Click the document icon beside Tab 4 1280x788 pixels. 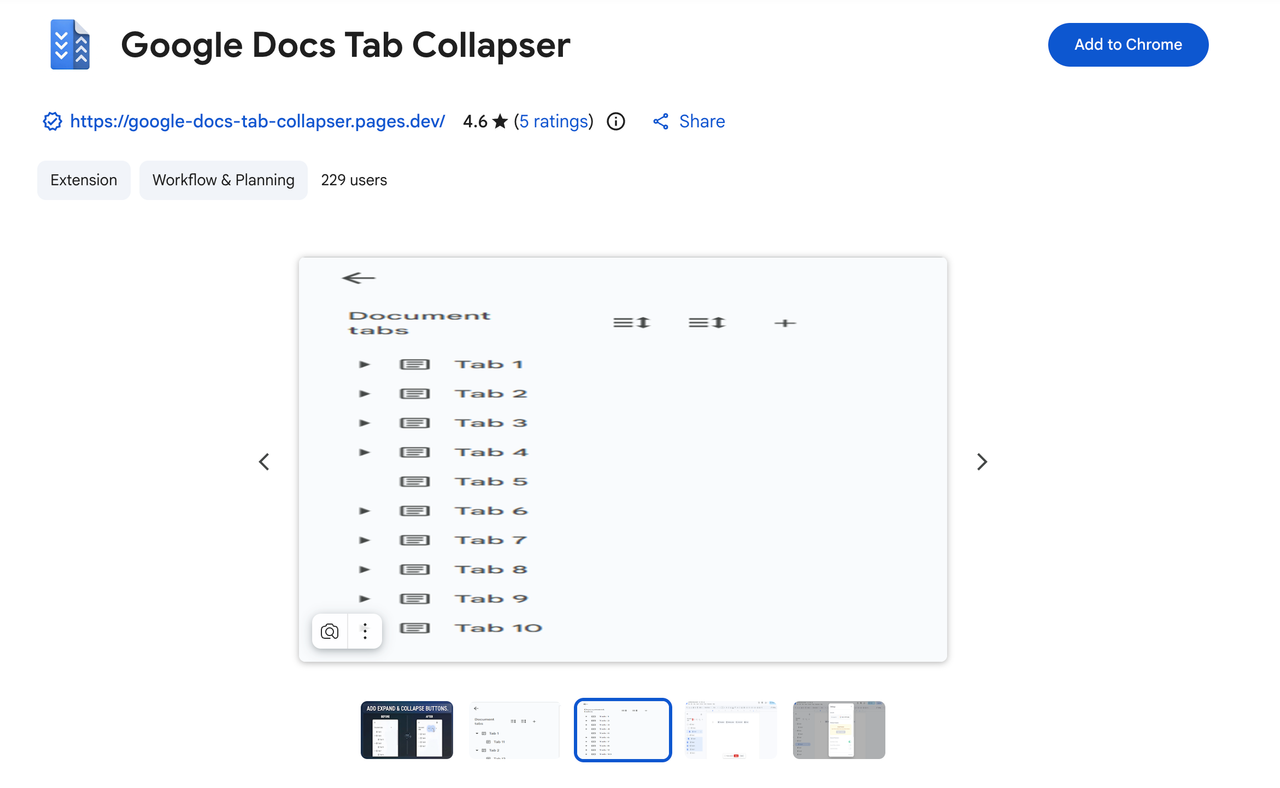[415, 453]
